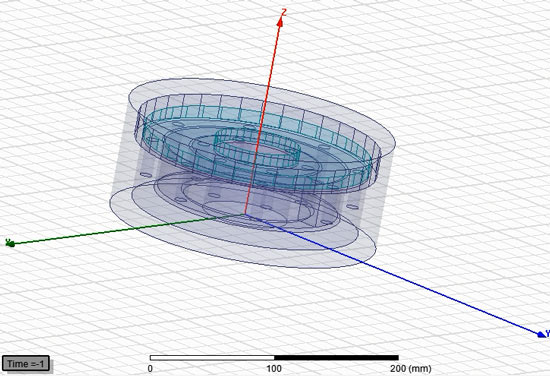Click the 100 scale bar label

tap(274, 369)
